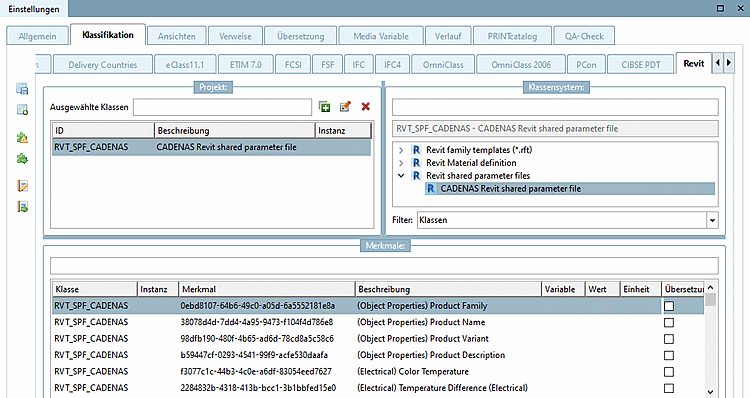Tick the Product Family translation checkbox
Image resolution: width=750 pixels, height=398 pixels.
coord(669,306)
